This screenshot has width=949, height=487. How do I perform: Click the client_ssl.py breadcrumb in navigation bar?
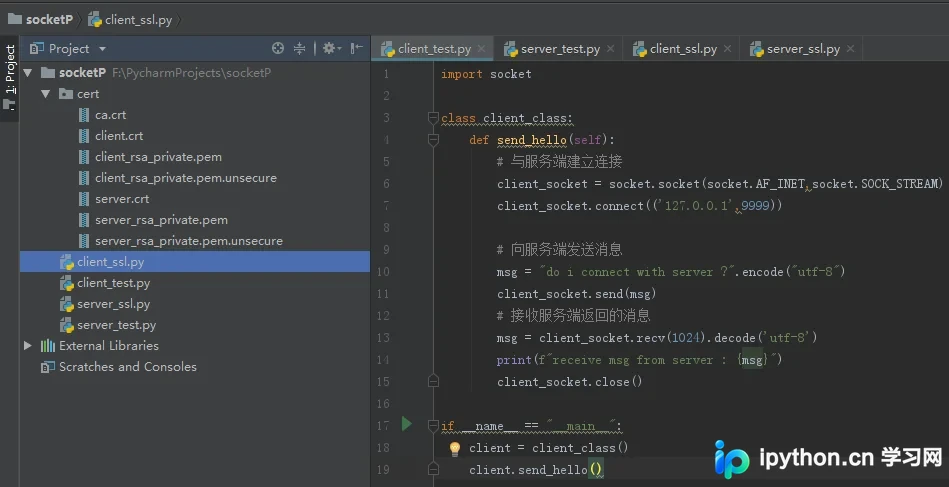pyautogui.click(x=130, y=19)
